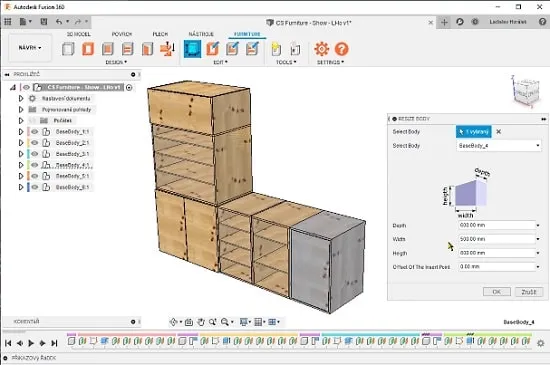Open the data panel grid icon
This screenshot has width=550, height=365.
pyautogui.click(x=7, y=22)
